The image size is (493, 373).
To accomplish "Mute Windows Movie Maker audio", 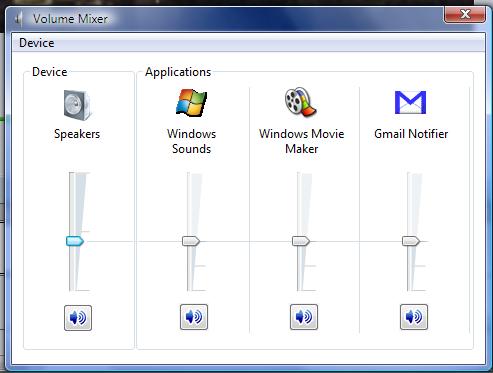I will tap(304, 317).
